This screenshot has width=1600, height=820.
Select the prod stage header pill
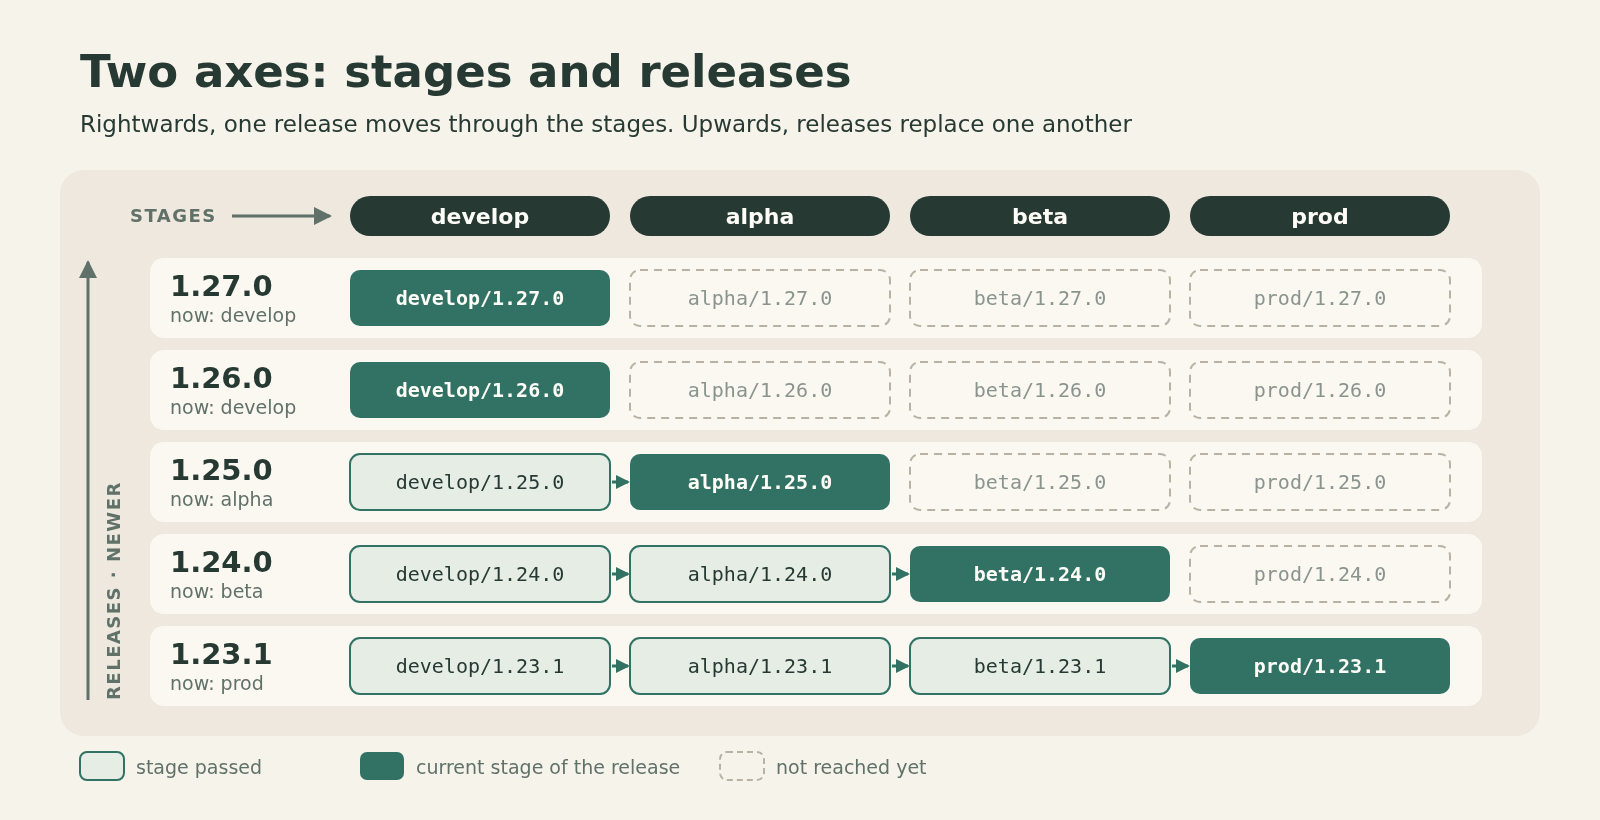click(1320, 216)
